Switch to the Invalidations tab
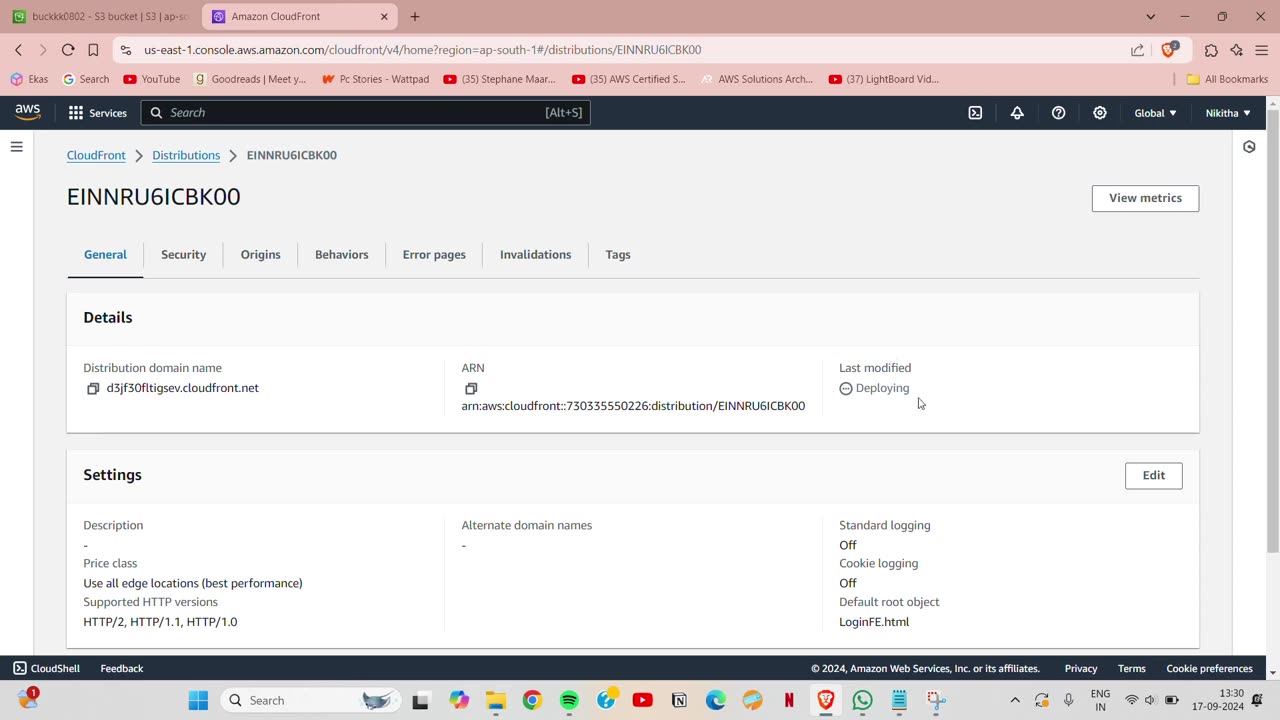 click(535, 255)
